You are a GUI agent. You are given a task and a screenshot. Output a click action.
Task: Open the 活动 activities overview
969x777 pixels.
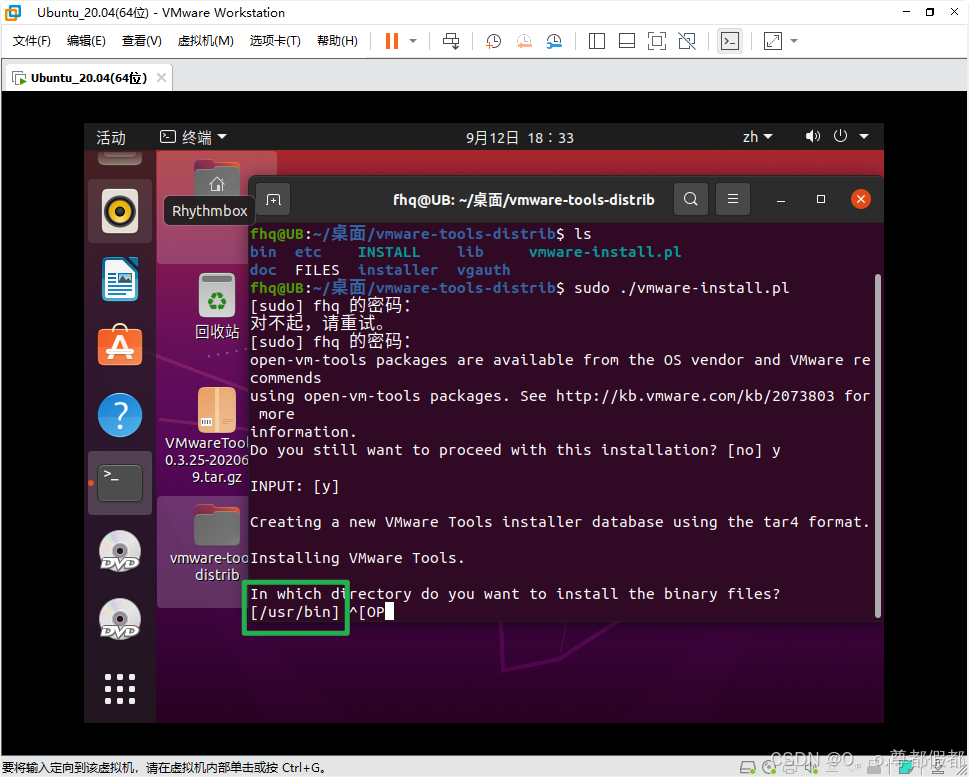pos(111,137)
